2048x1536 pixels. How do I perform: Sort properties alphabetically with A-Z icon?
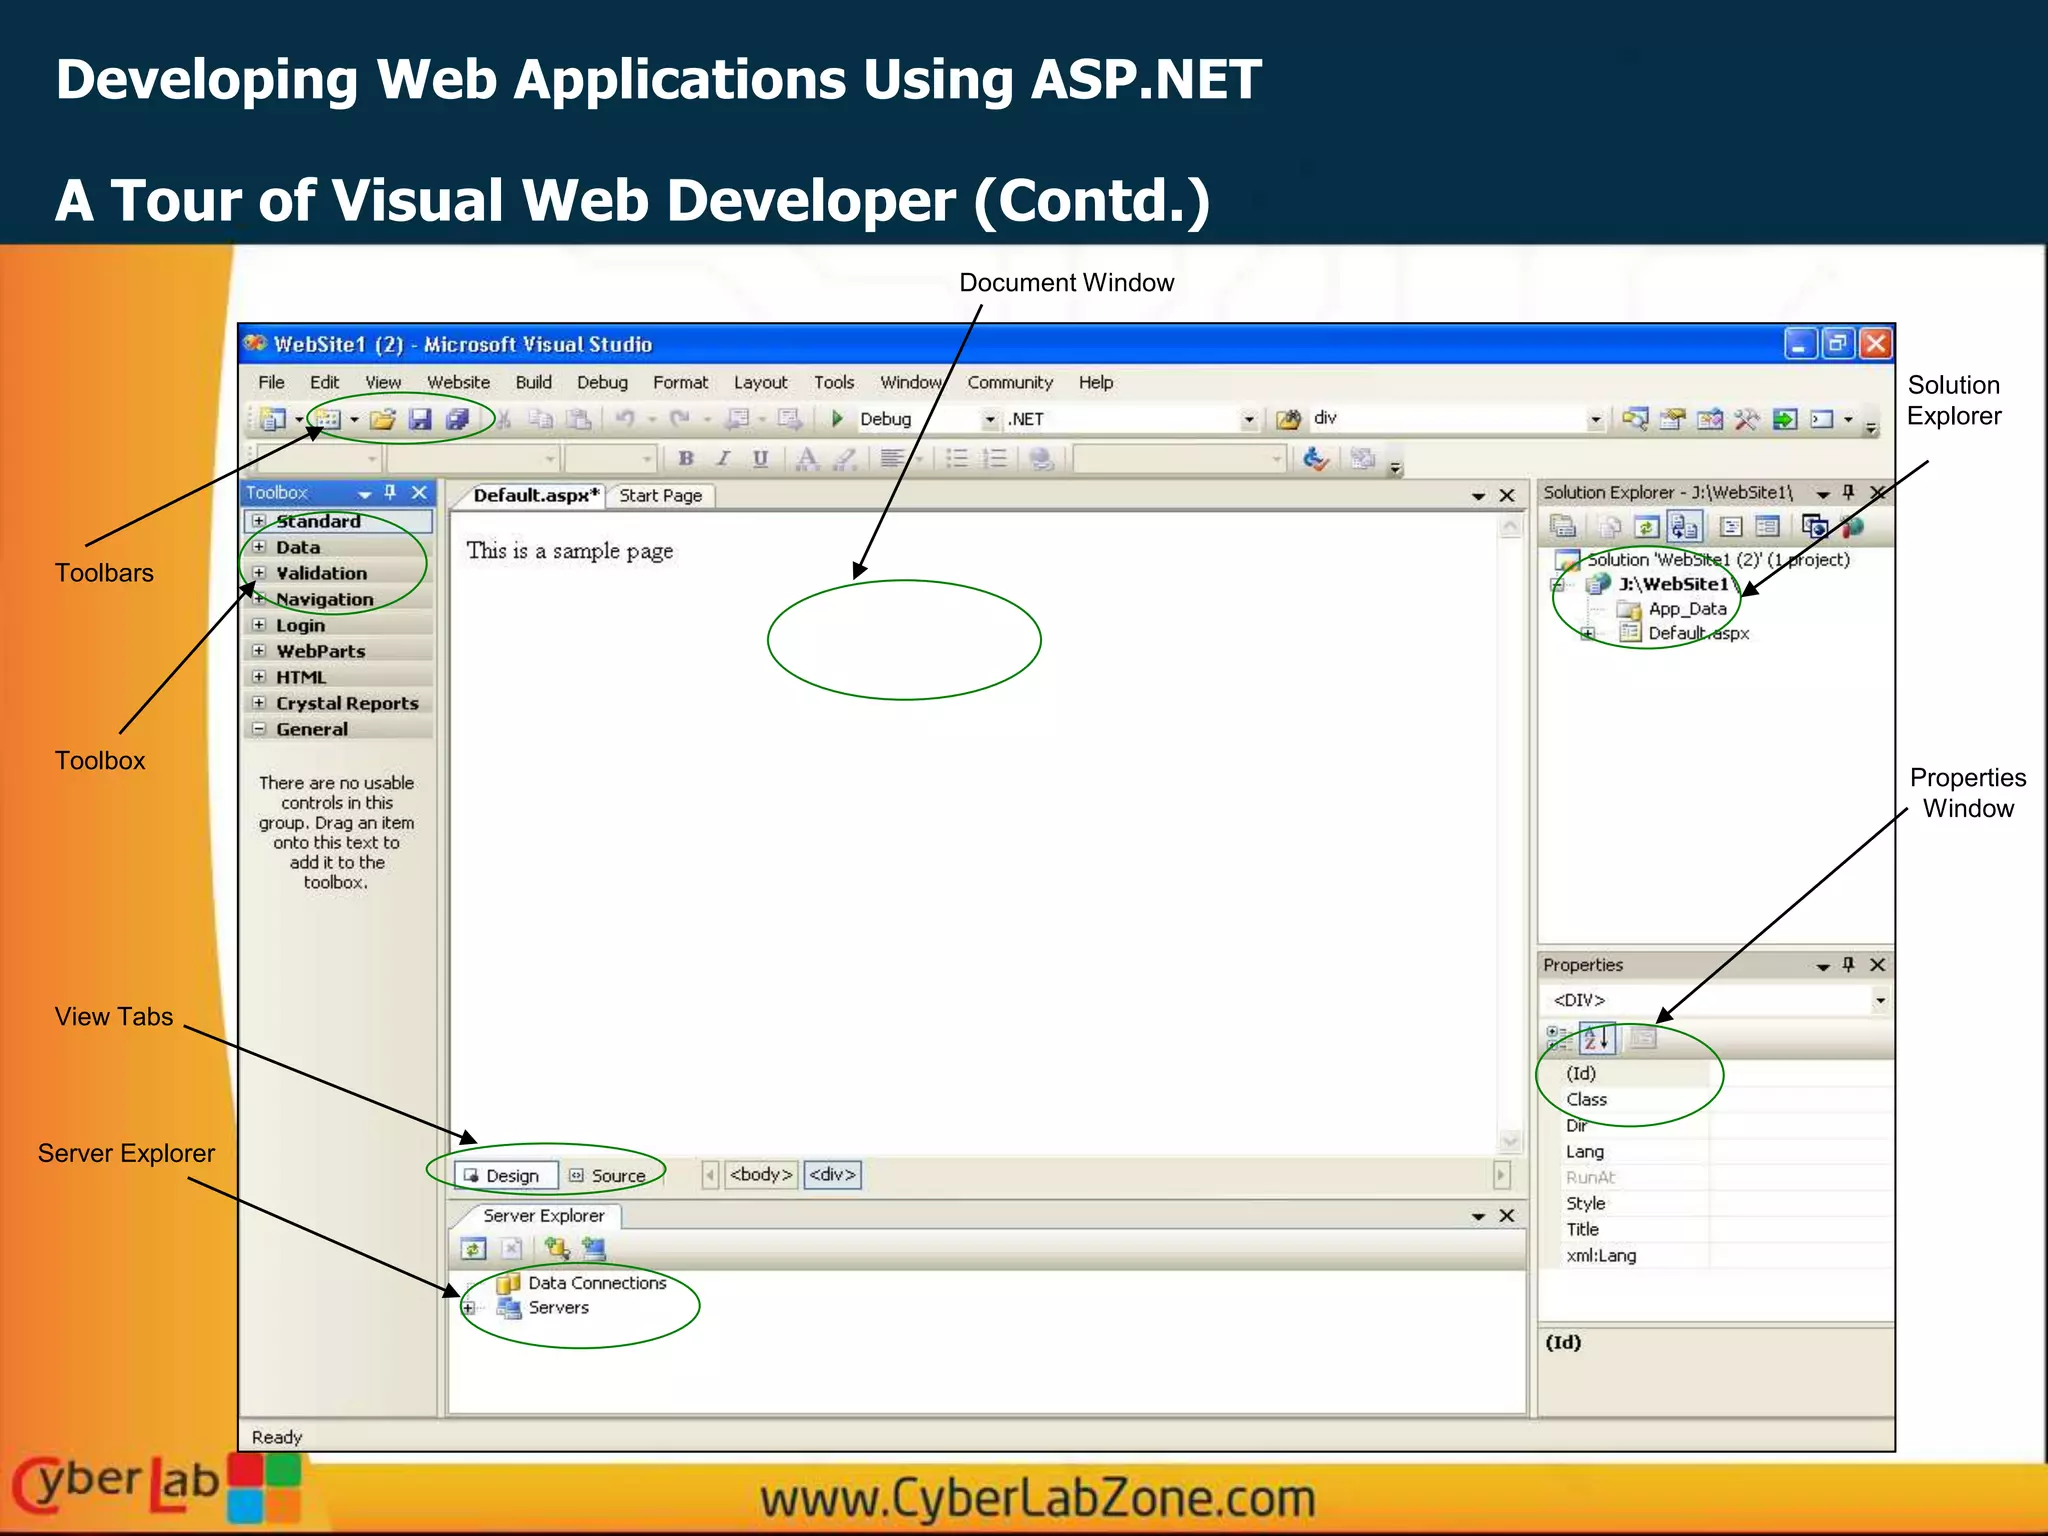(x=1596, y=1038)
